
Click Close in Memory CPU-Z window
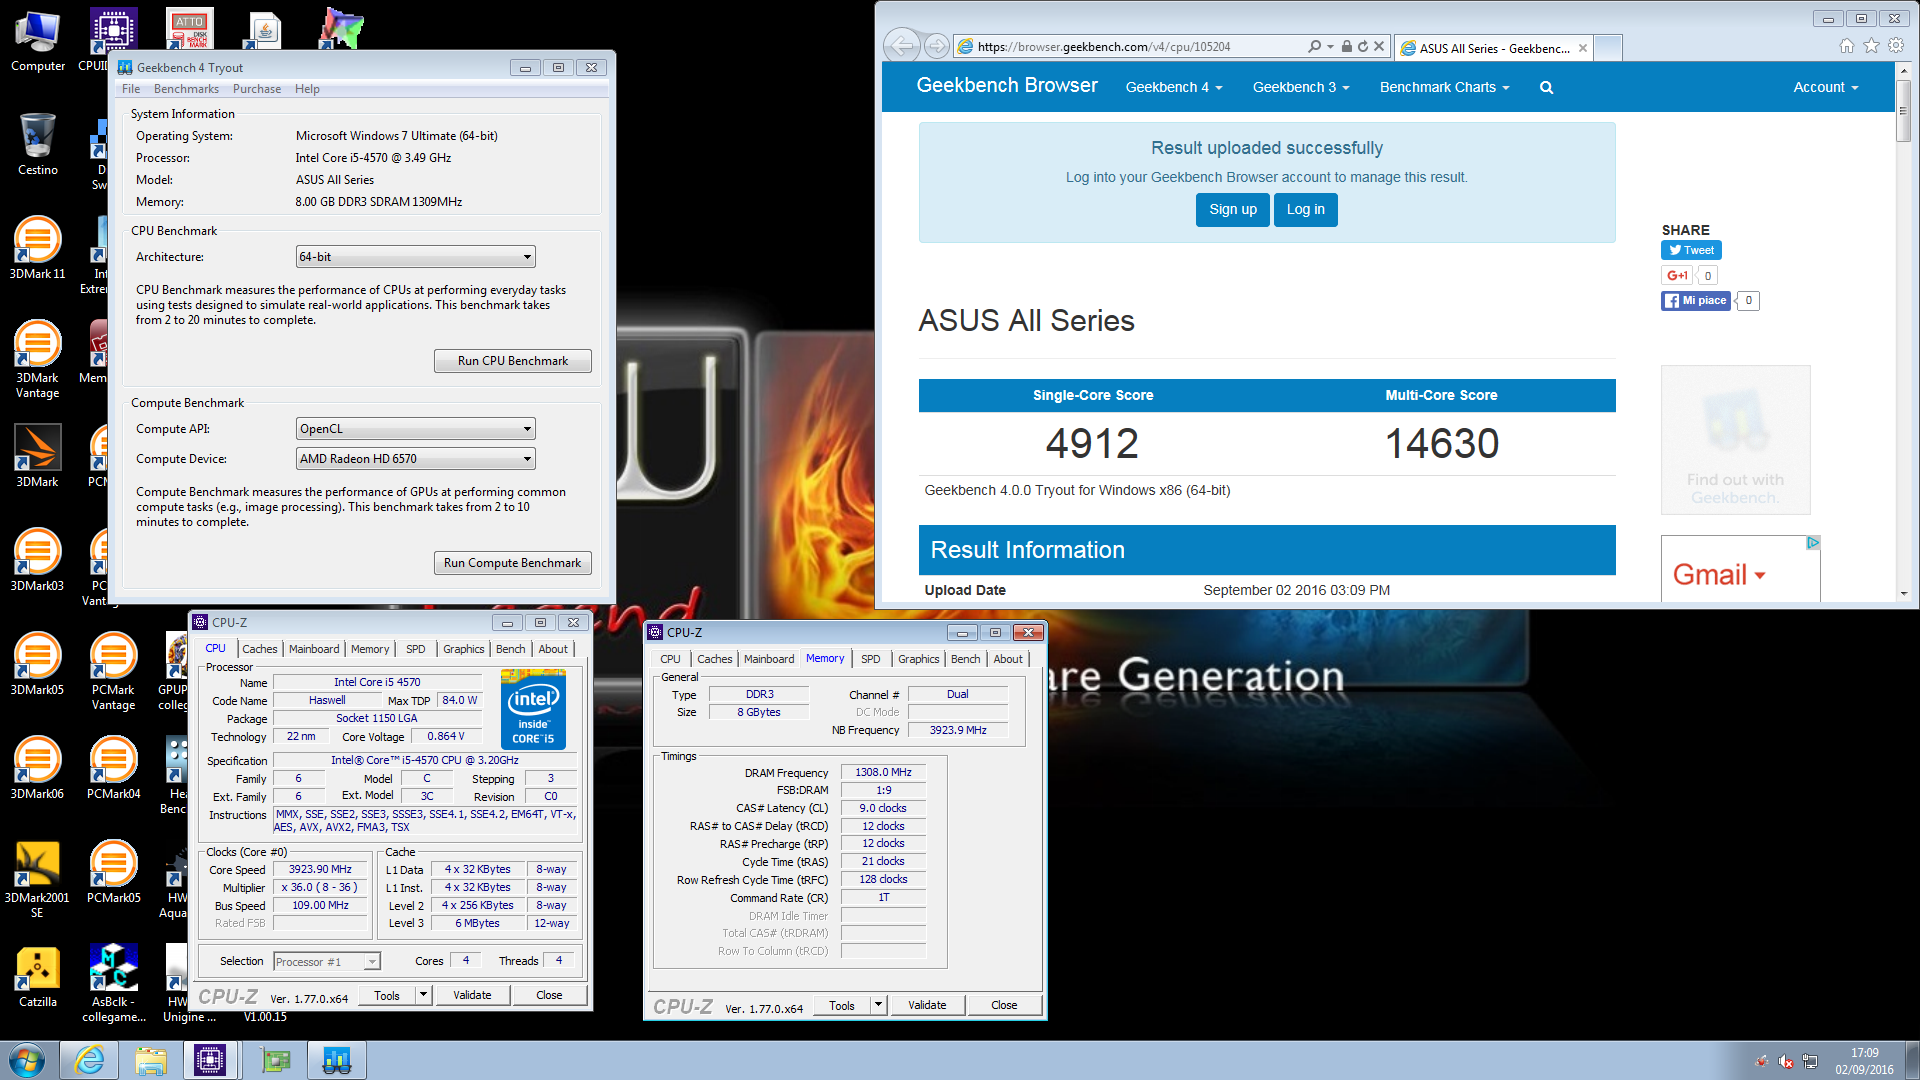[1004, 1005]
